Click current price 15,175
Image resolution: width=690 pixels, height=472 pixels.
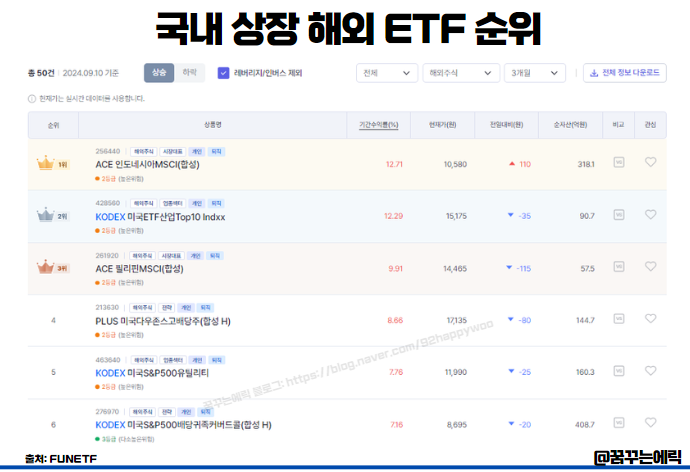pyautogui.click(x=456, y=216)
